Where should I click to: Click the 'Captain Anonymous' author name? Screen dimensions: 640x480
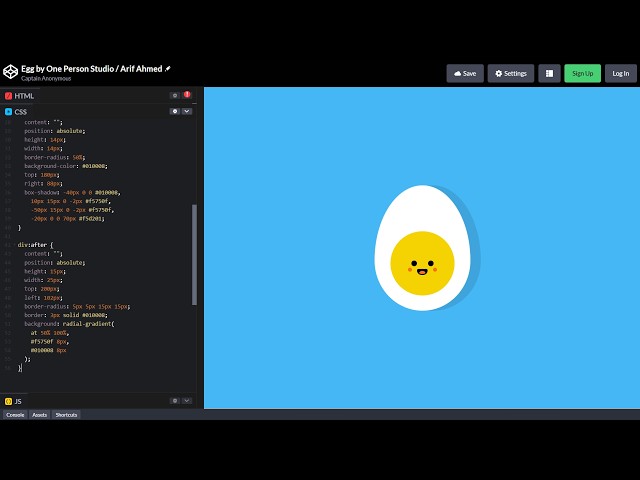pos(46,78)
